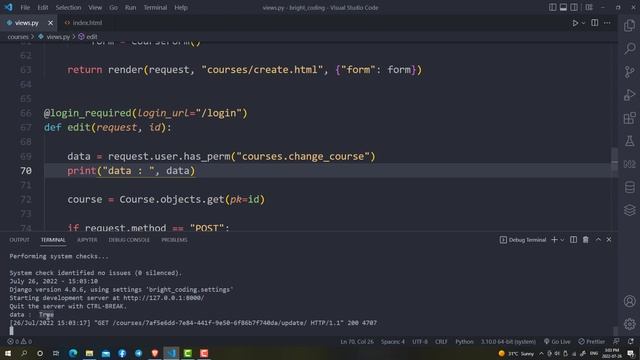Run the Python file with play button
This screenshot has height=360, width=640.
coord(575,23)
